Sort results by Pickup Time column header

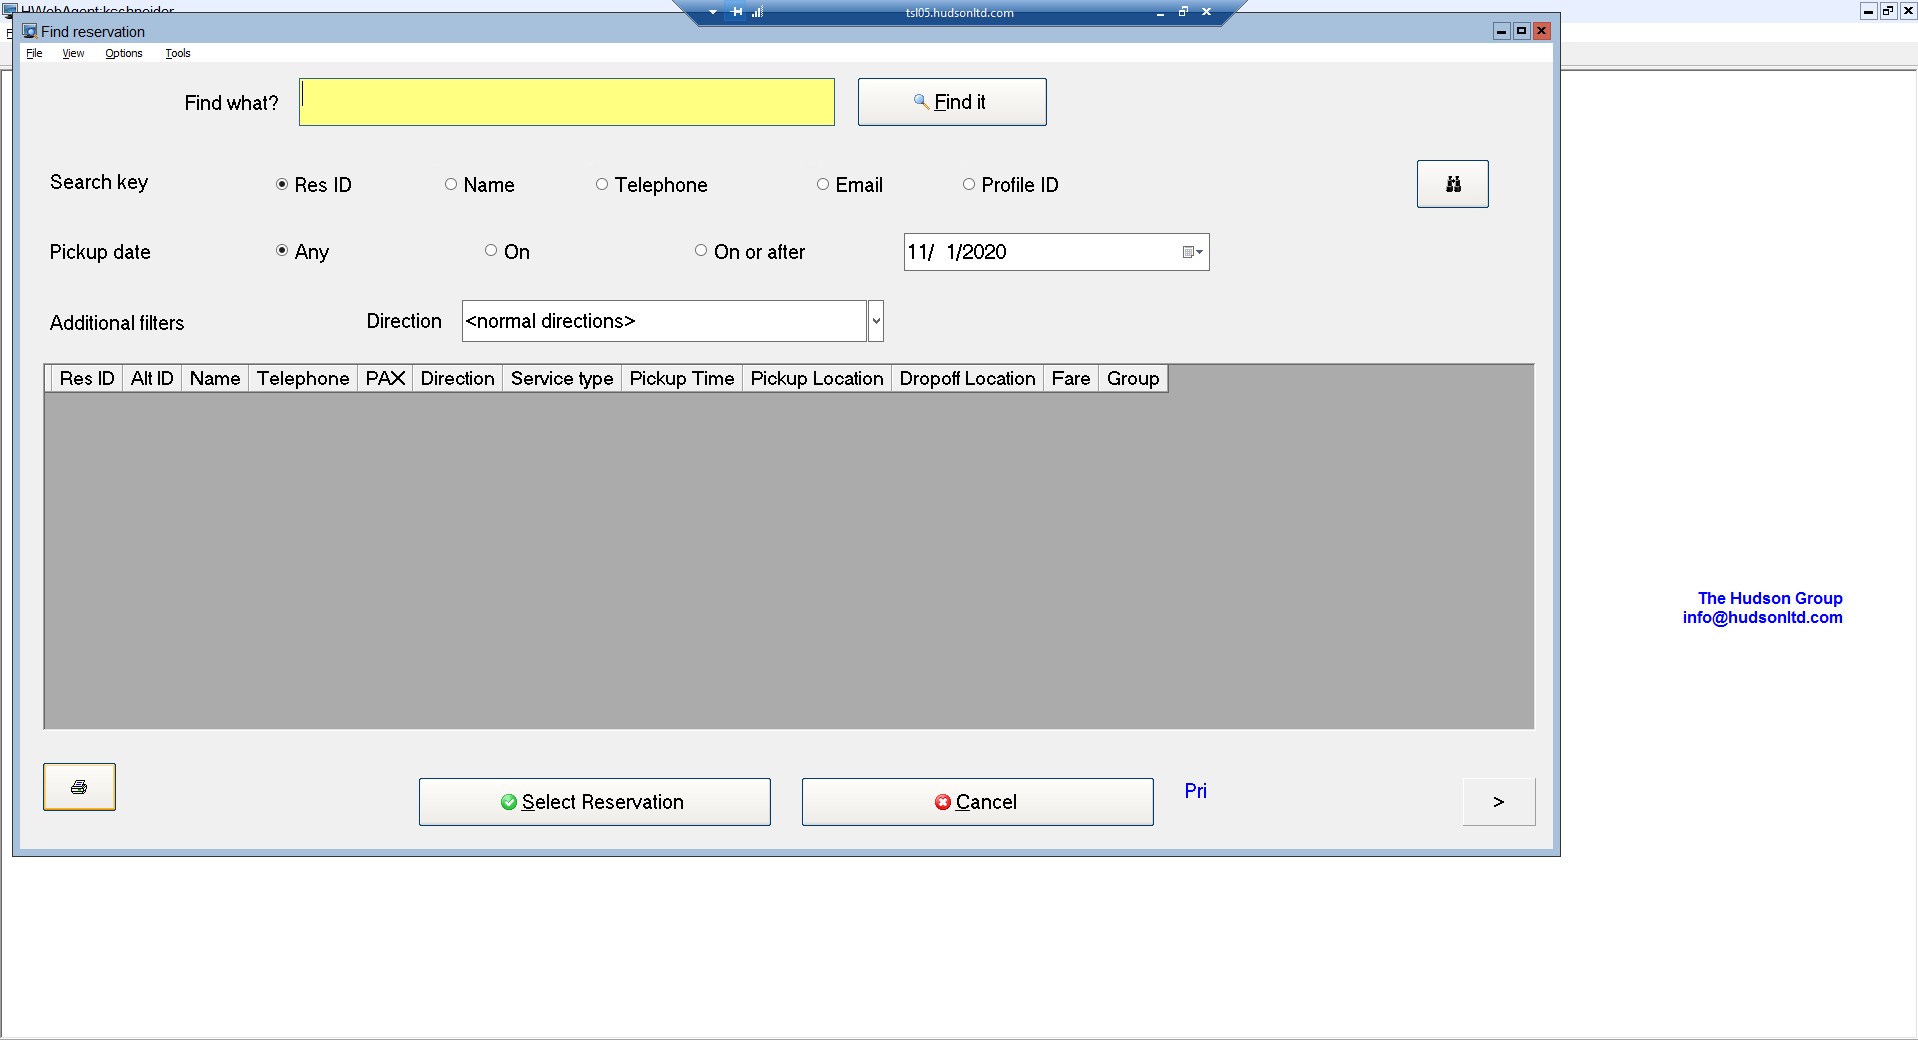click(x=681, y=378)
